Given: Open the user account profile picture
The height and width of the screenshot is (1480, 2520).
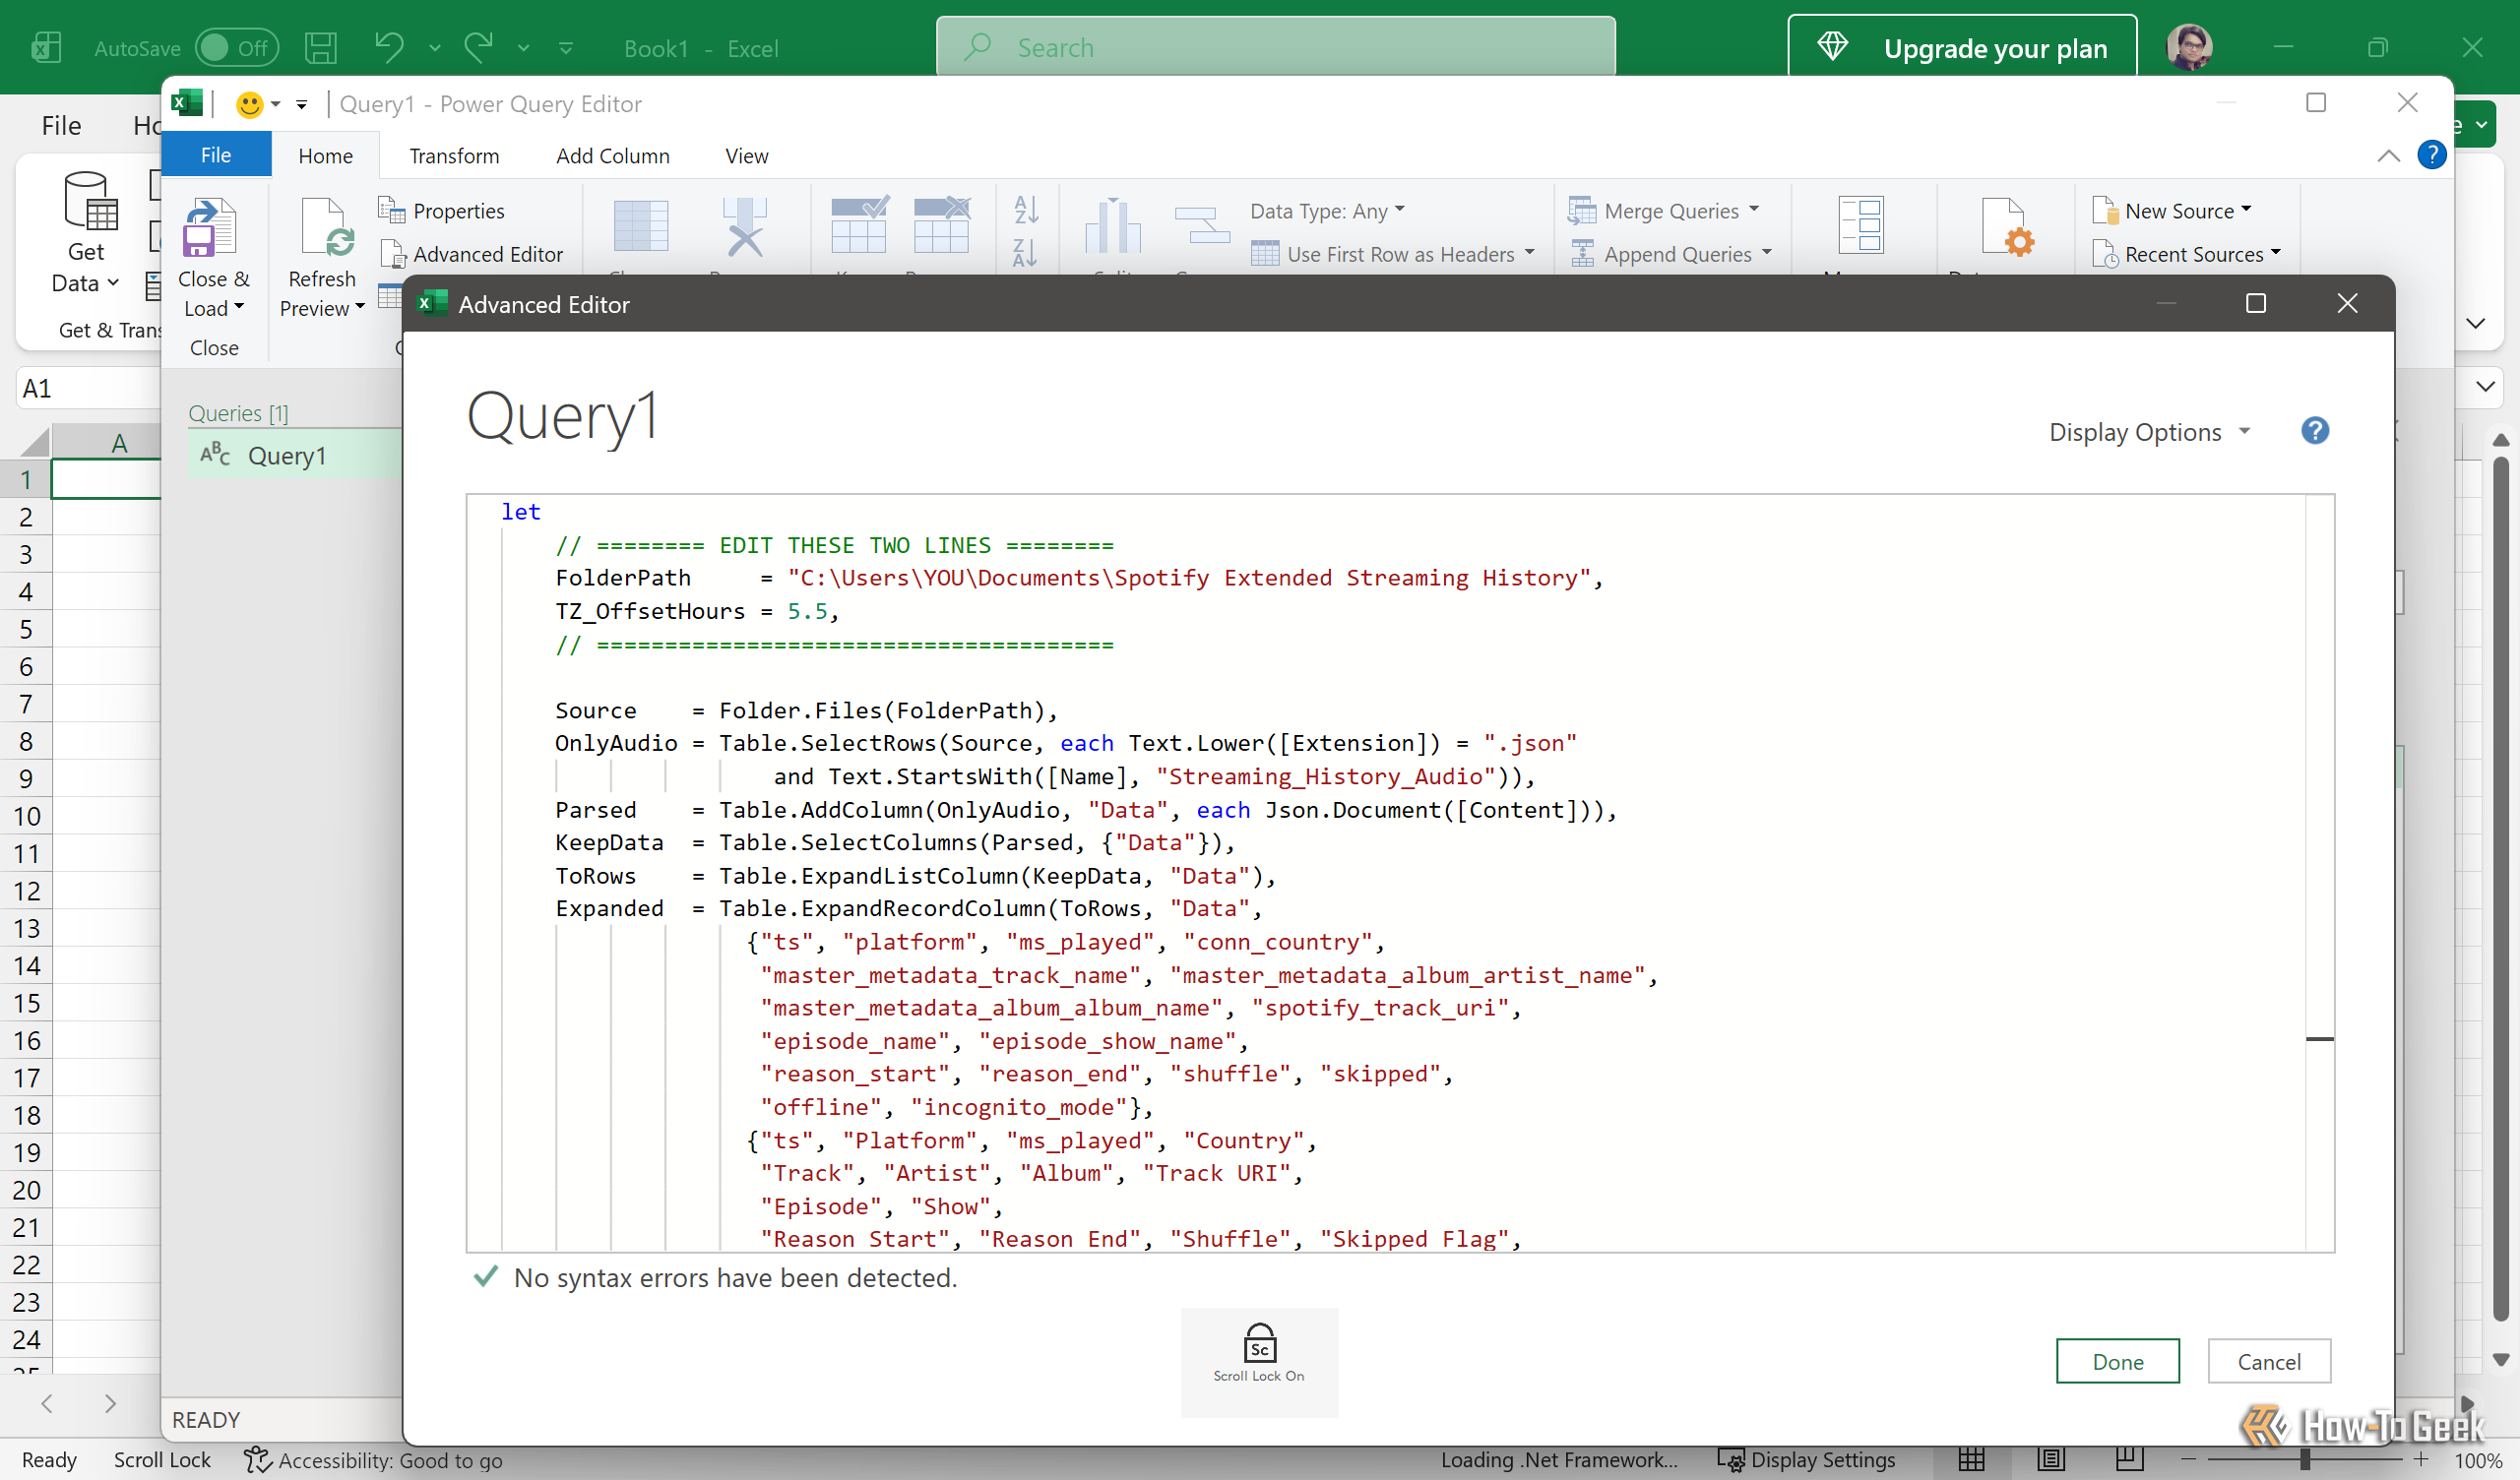Looking at the screenshot, I should tap(2189, 47).
